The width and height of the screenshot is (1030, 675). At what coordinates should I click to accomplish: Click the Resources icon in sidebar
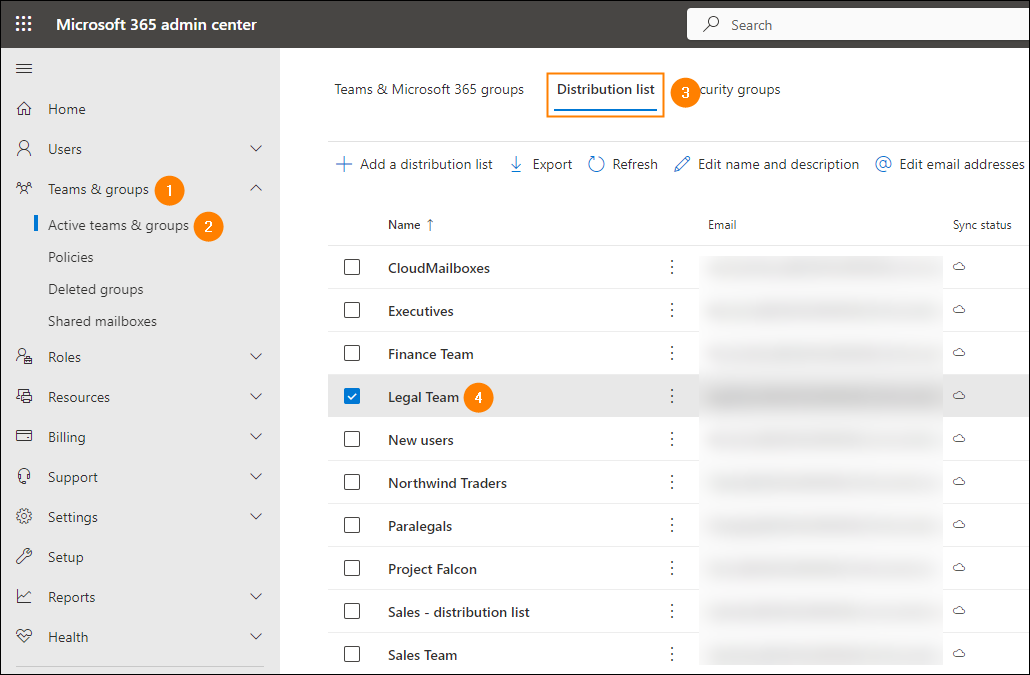pos(24,397)
